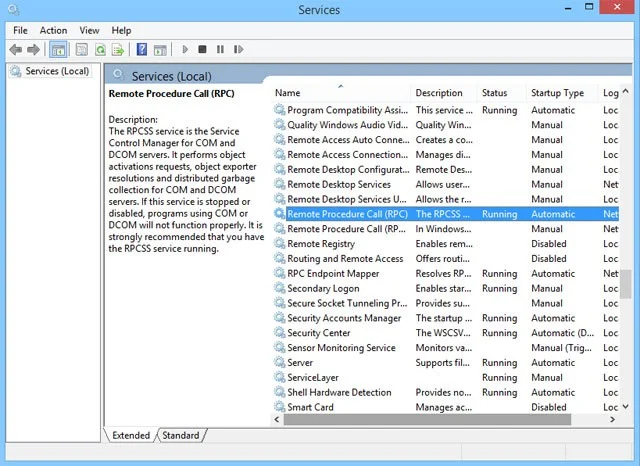640x466 pixels.
Task: Click the Restart Service toolbar icon
Action: pos(238,49)
